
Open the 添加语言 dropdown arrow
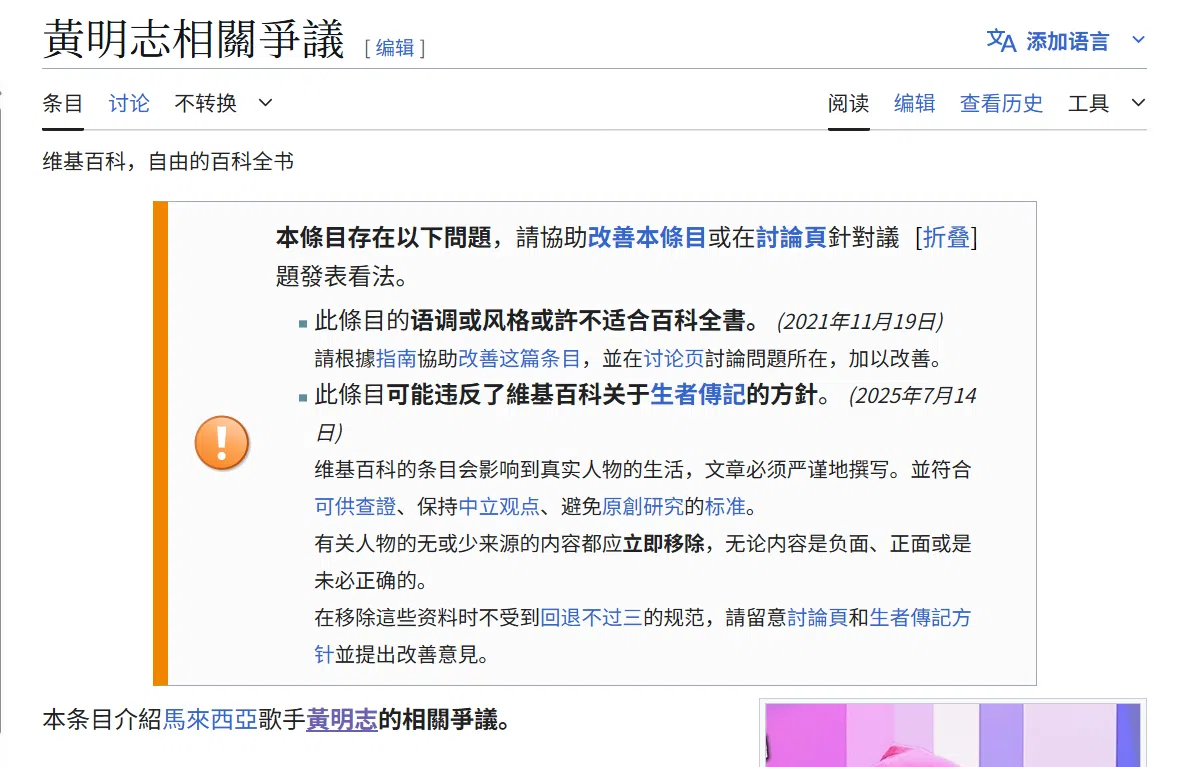tap(1138, 41)
